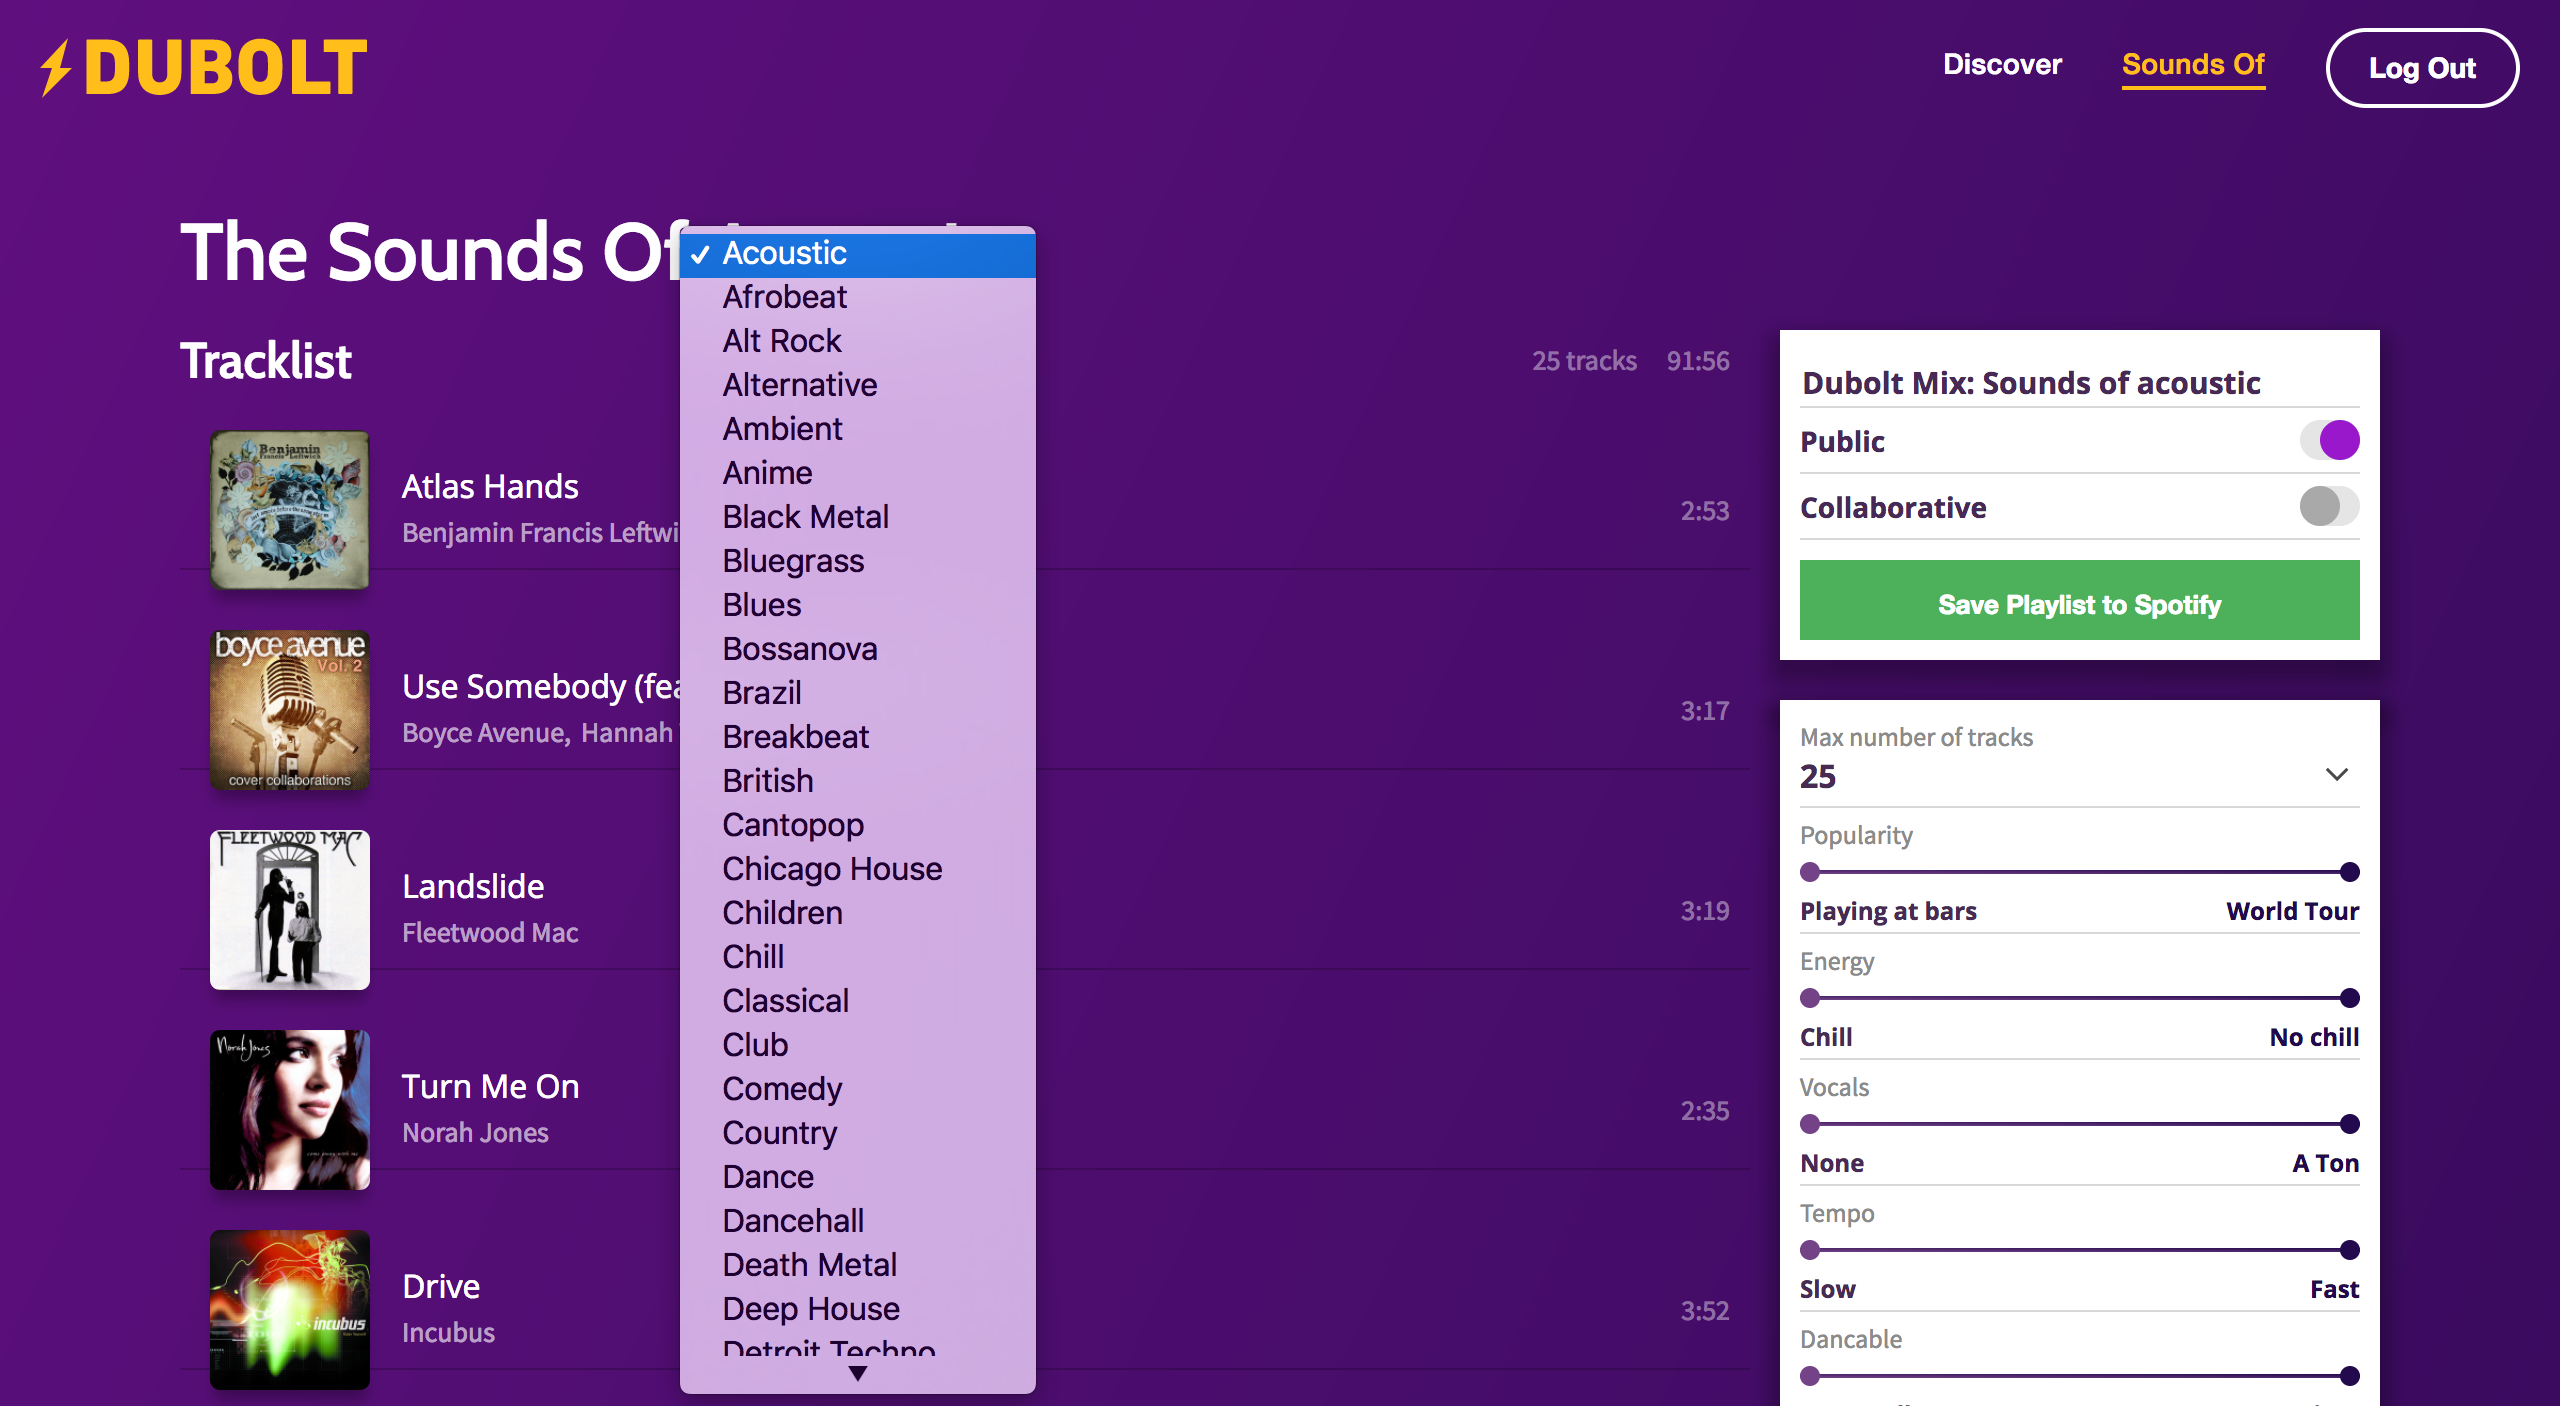Choose Chicago House in genre dropdown

(832, 869)
